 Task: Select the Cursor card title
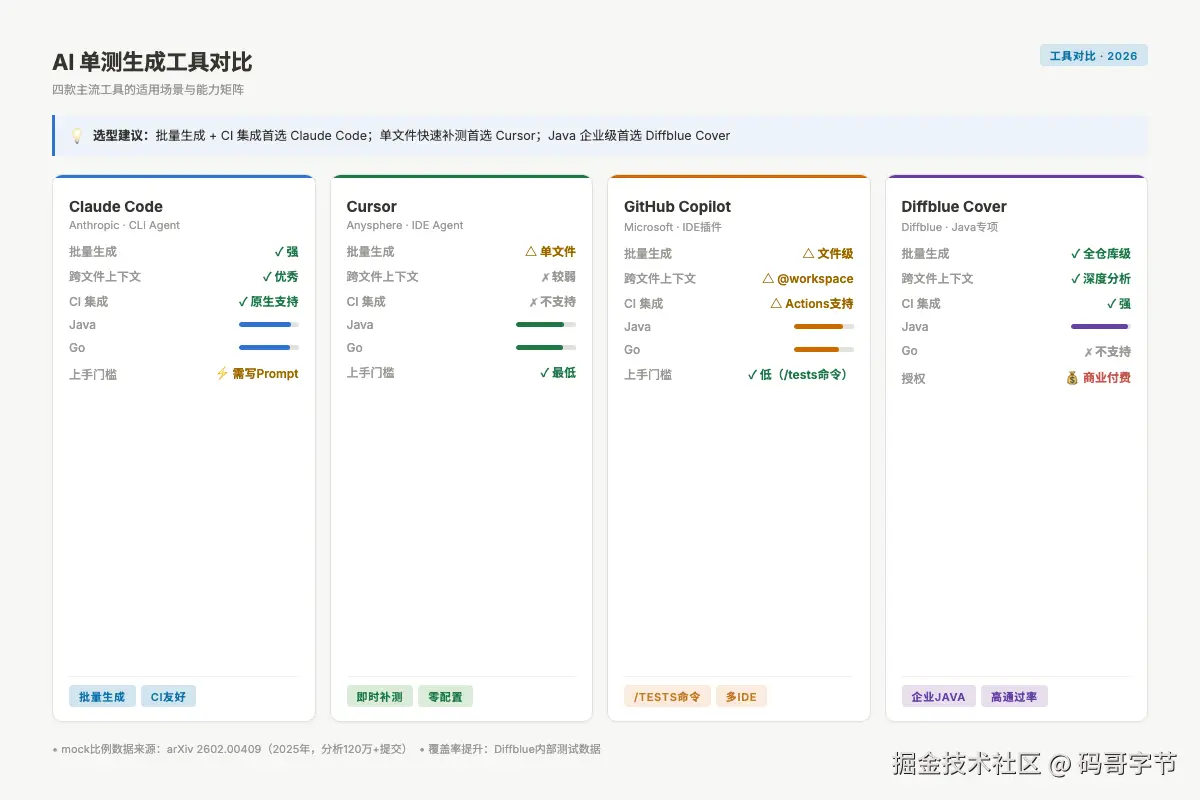[371, 207]
